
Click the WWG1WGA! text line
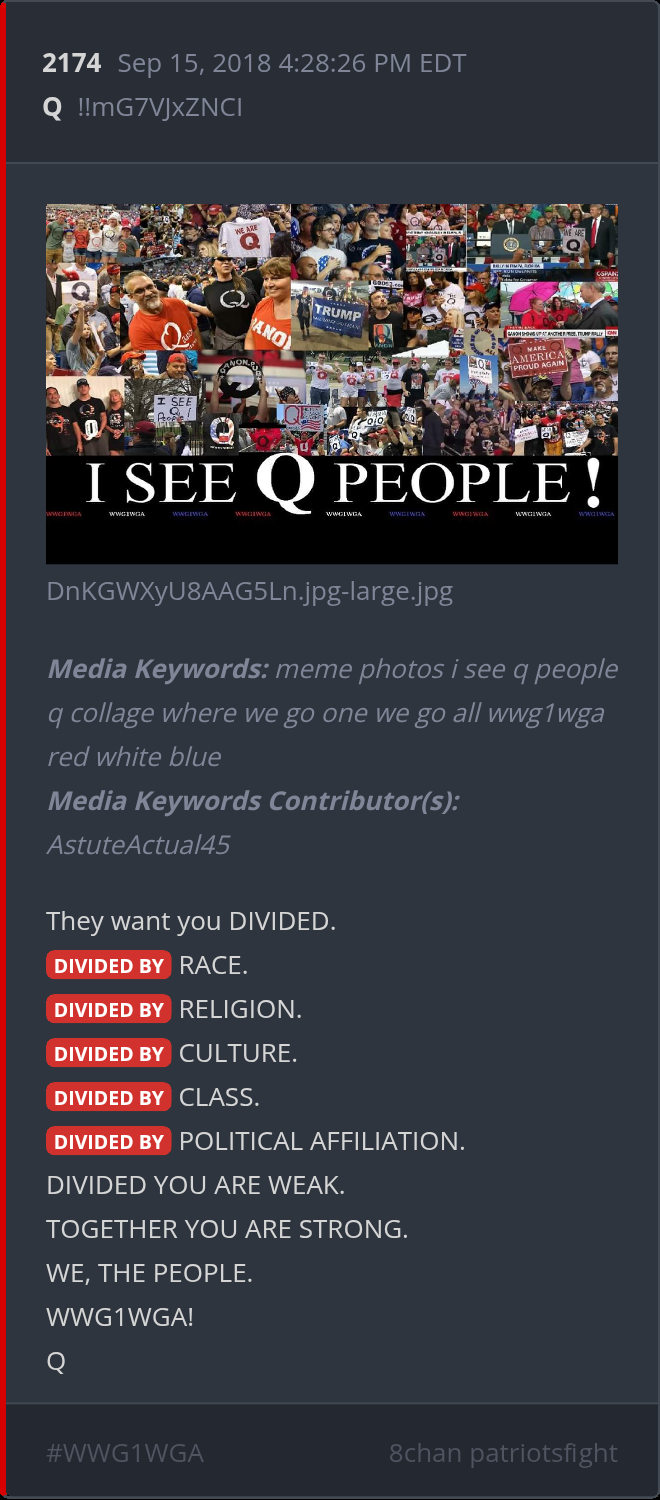coord(120,1318)
